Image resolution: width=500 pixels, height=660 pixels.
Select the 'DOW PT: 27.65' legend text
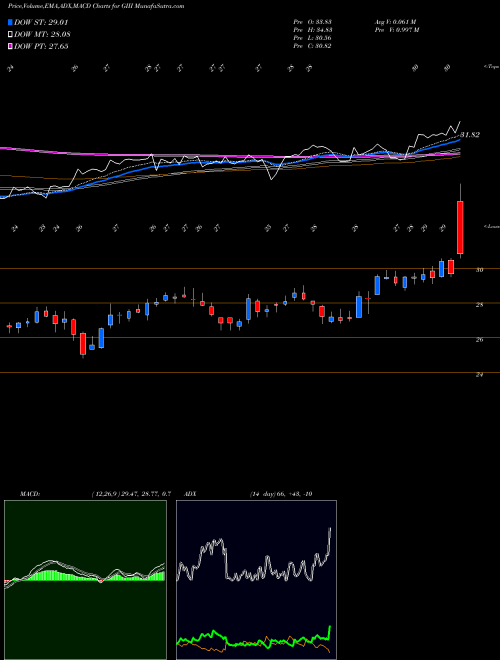tap(41, 46)
